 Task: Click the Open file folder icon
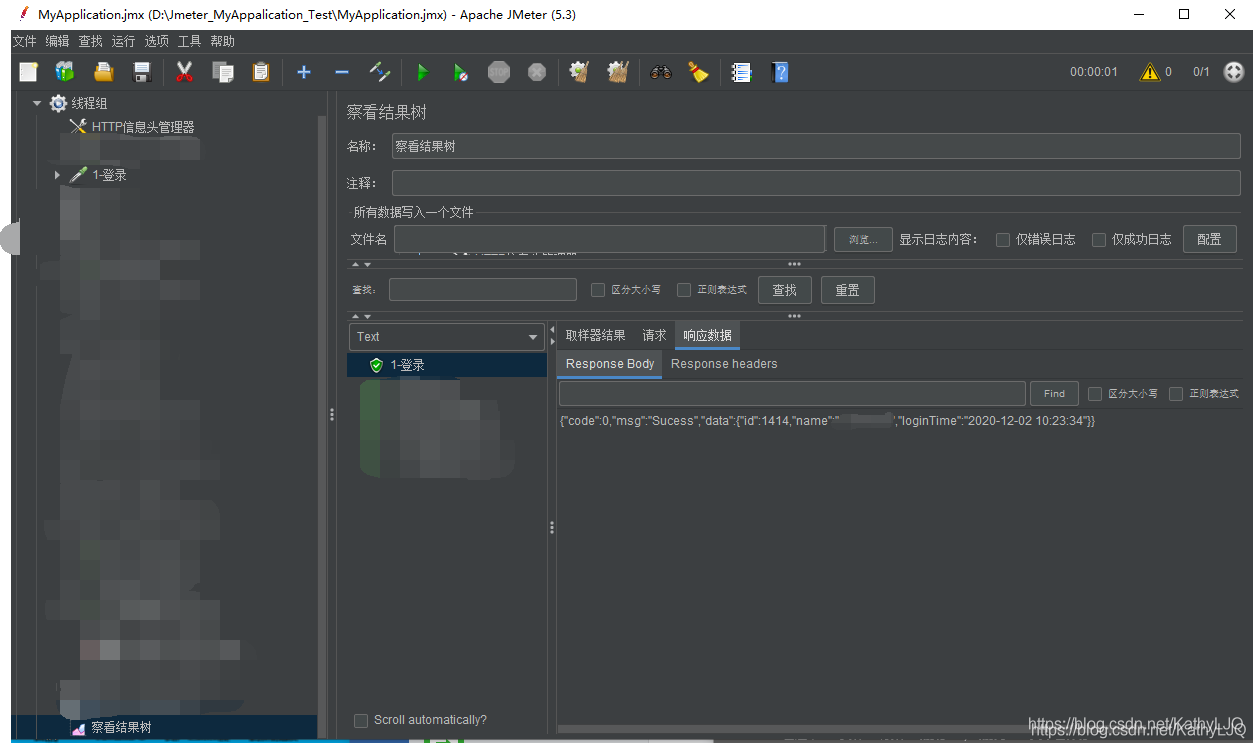click(103, 72)
